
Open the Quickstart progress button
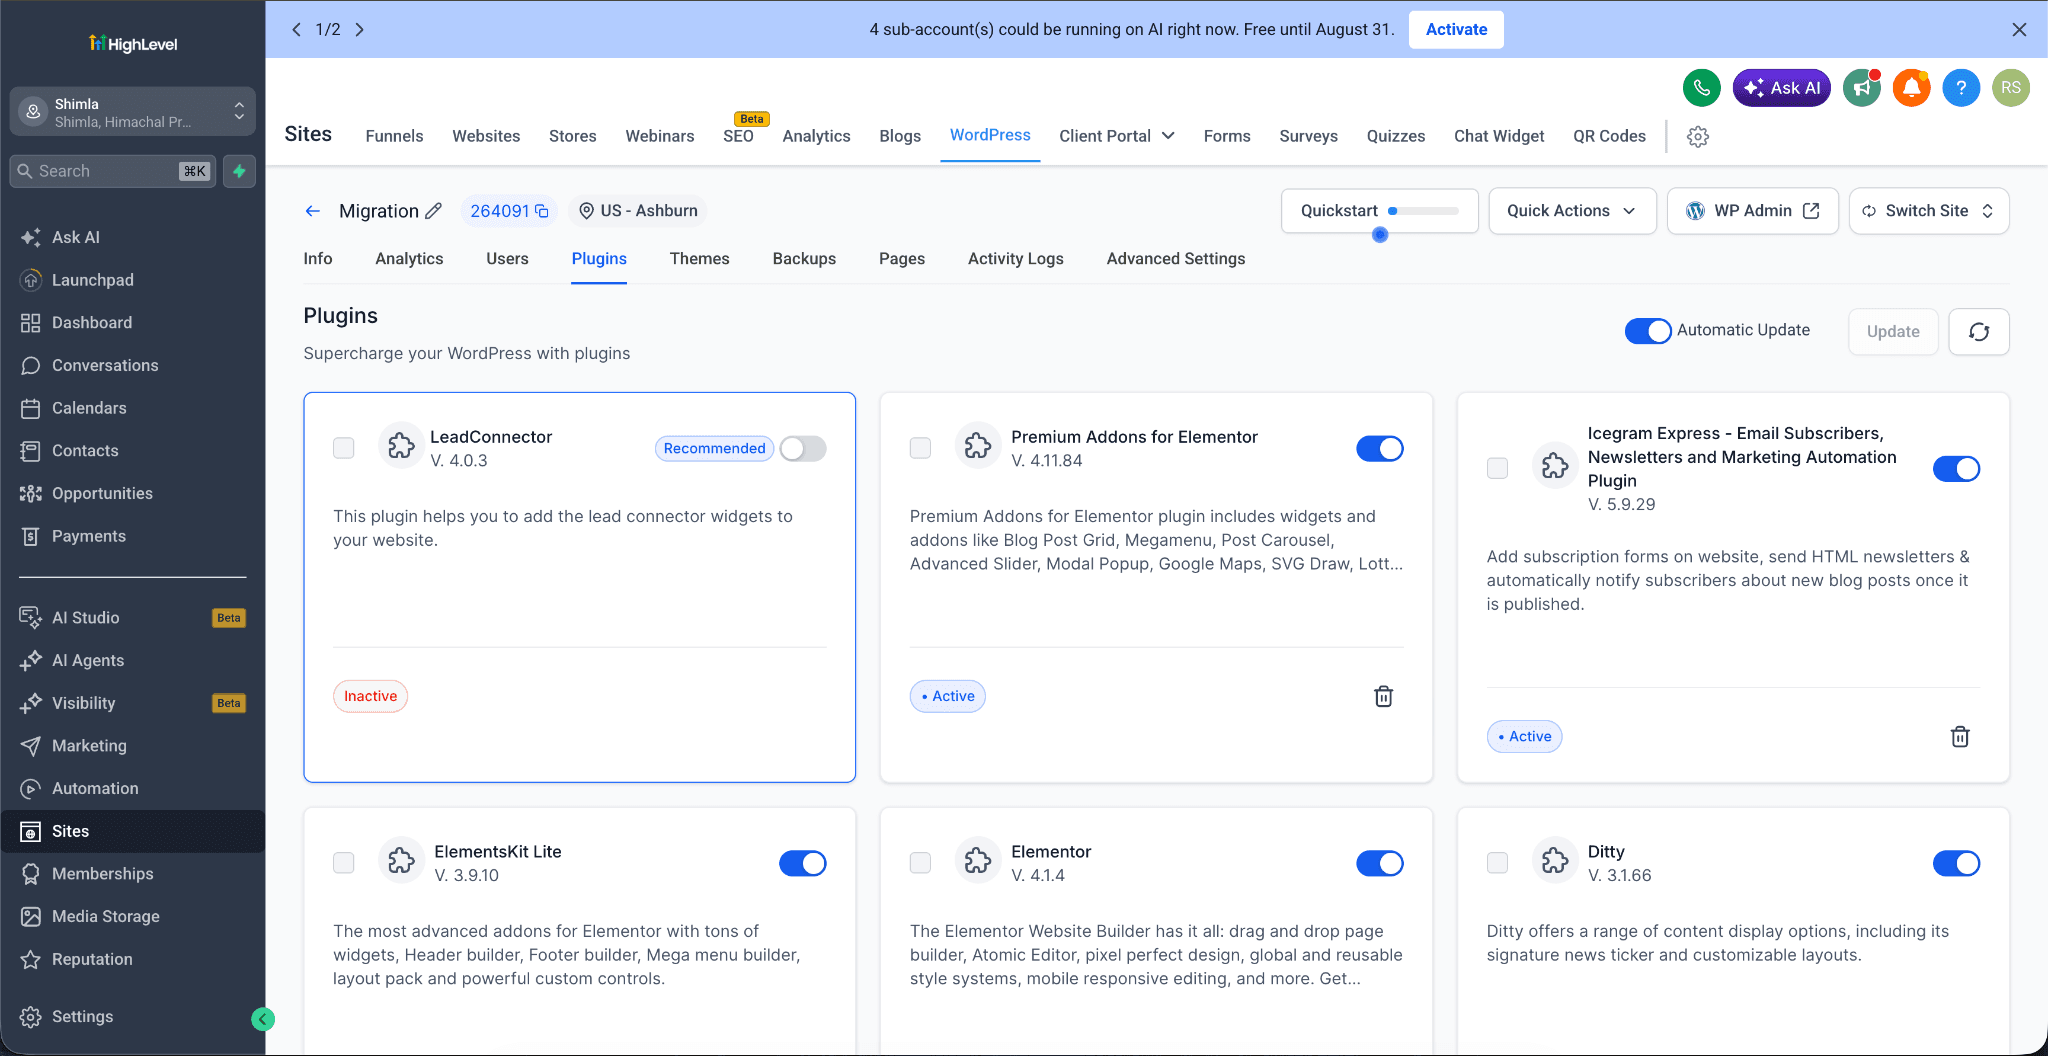(1379, 211)
